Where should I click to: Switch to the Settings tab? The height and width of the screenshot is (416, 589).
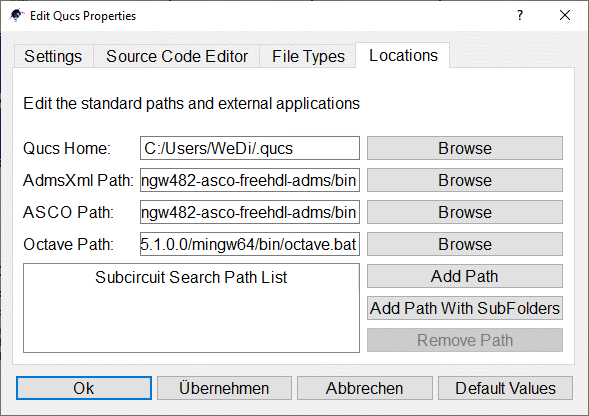point(53,56)
